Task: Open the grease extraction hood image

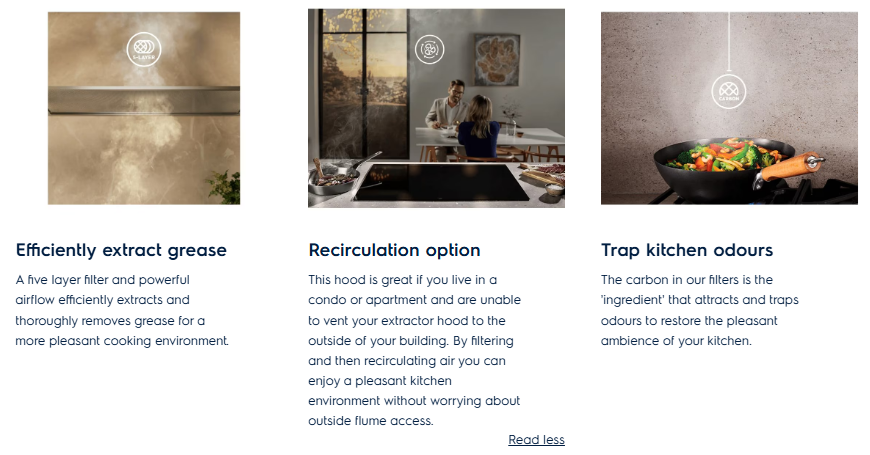Action: [x=144, y=108]
